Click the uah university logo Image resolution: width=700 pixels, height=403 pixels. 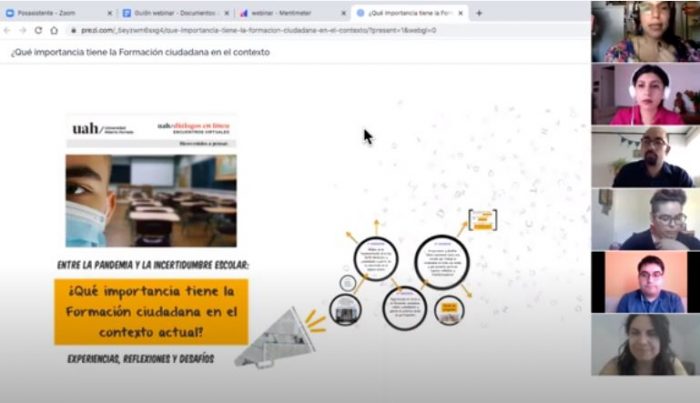pyautogui.click(x=103, y=129)
